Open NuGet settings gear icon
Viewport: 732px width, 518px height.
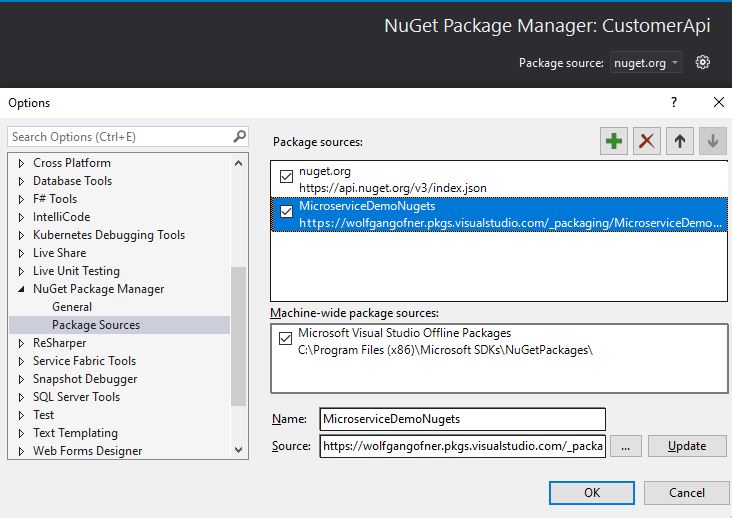tap(703, 63)
